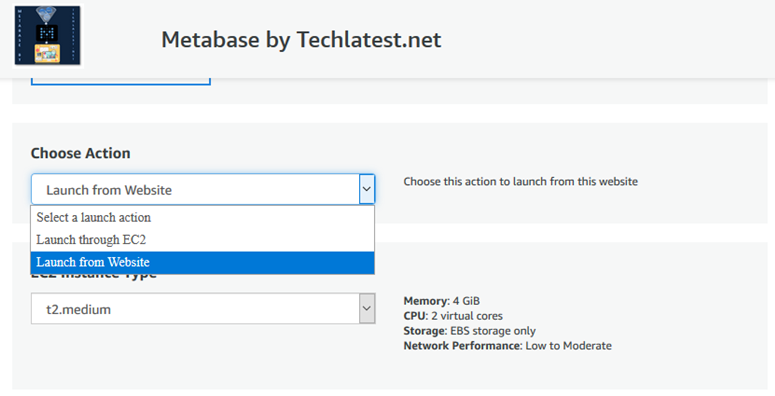Click 'Network Performance: Low to Moderate' text
This screenshot has width=775, height=396.
pyautogui.click(x=508, y=346)
